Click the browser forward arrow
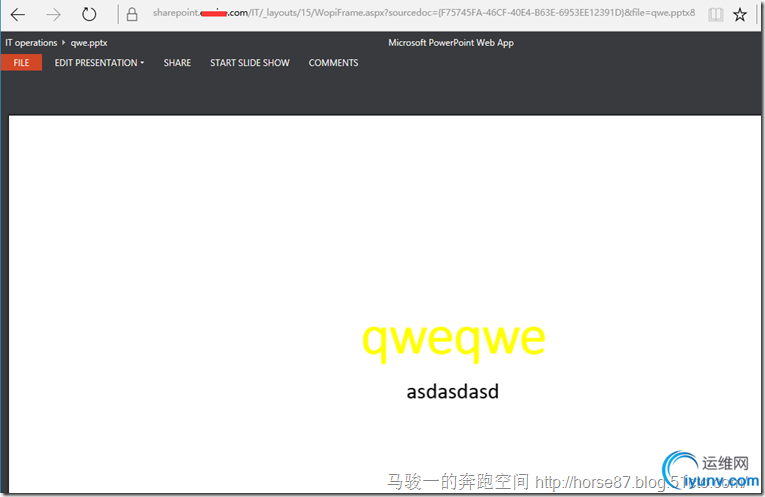The width and height of the screenshot is (765, 497). coord(53,15)
